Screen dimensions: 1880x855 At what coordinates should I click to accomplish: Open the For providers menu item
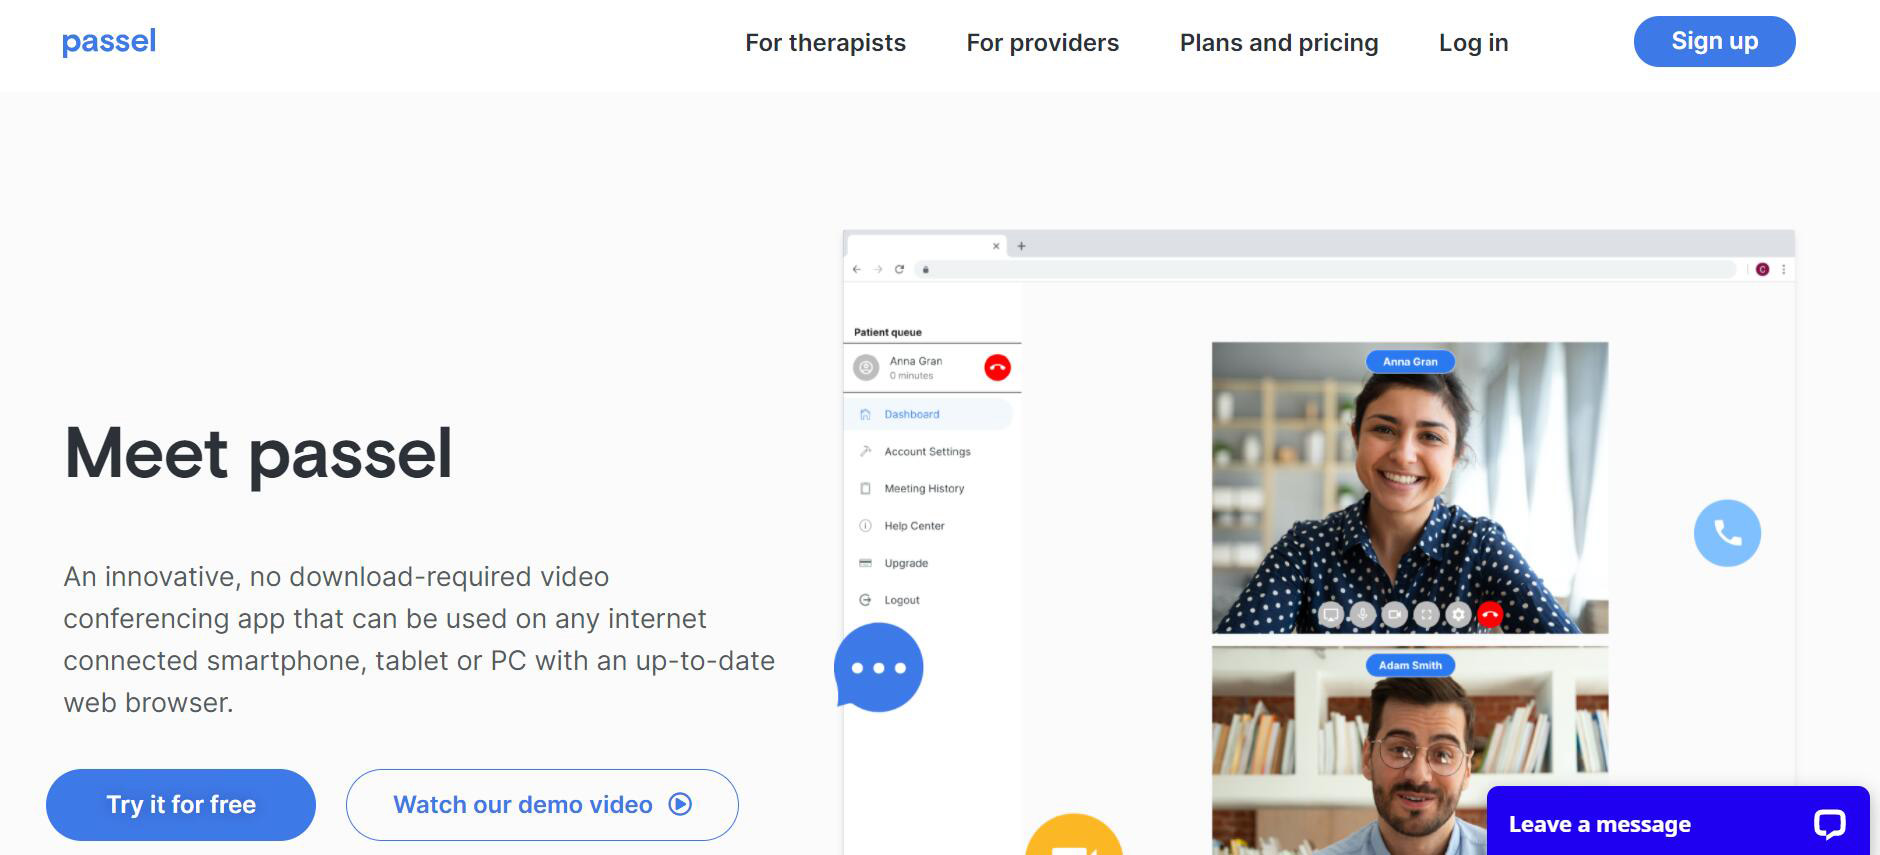coord(1042,43)
